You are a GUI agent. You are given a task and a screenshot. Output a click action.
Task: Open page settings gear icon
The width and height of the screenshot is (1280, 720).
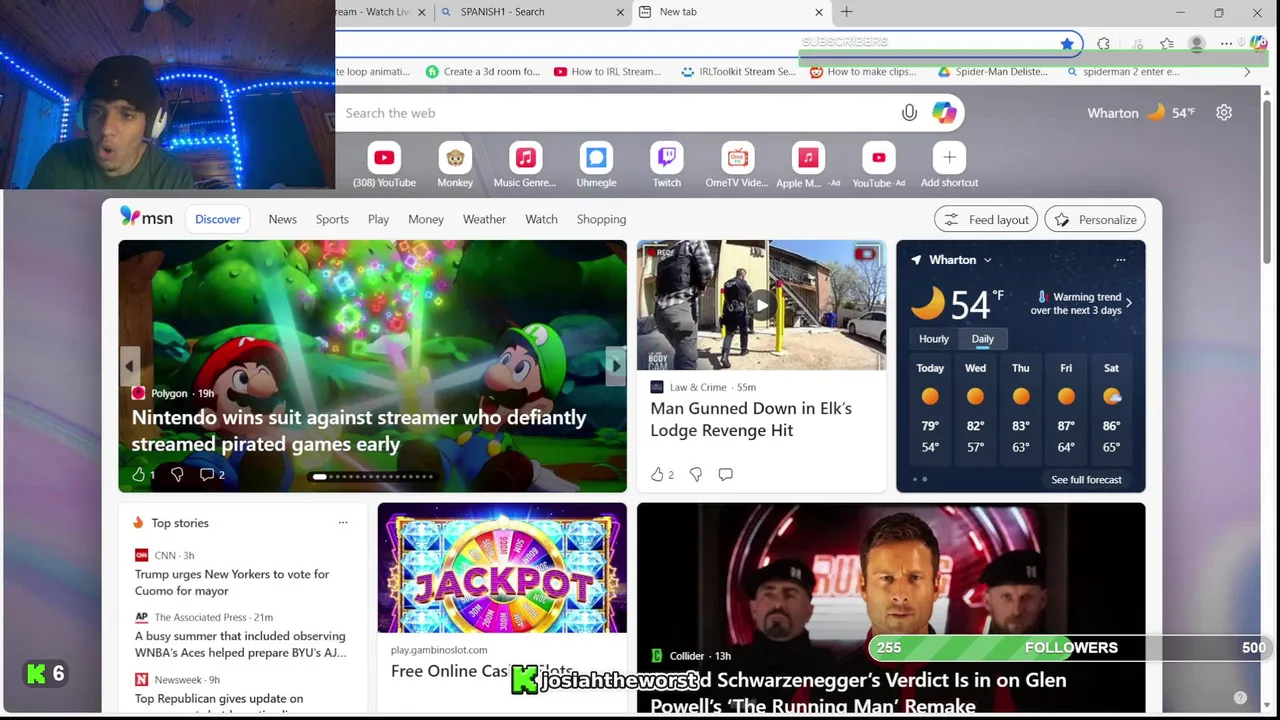(1224, 113)
